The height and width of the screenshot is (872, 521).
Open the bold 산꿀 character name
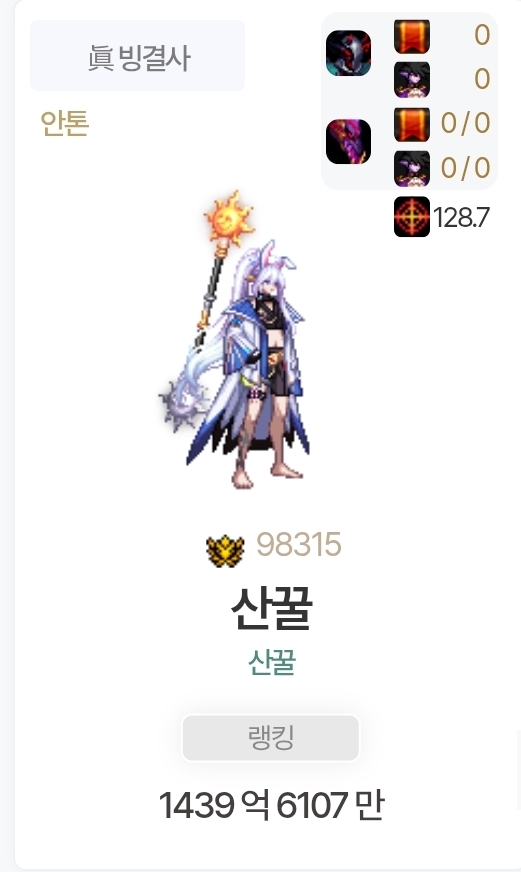click(272, 608)
